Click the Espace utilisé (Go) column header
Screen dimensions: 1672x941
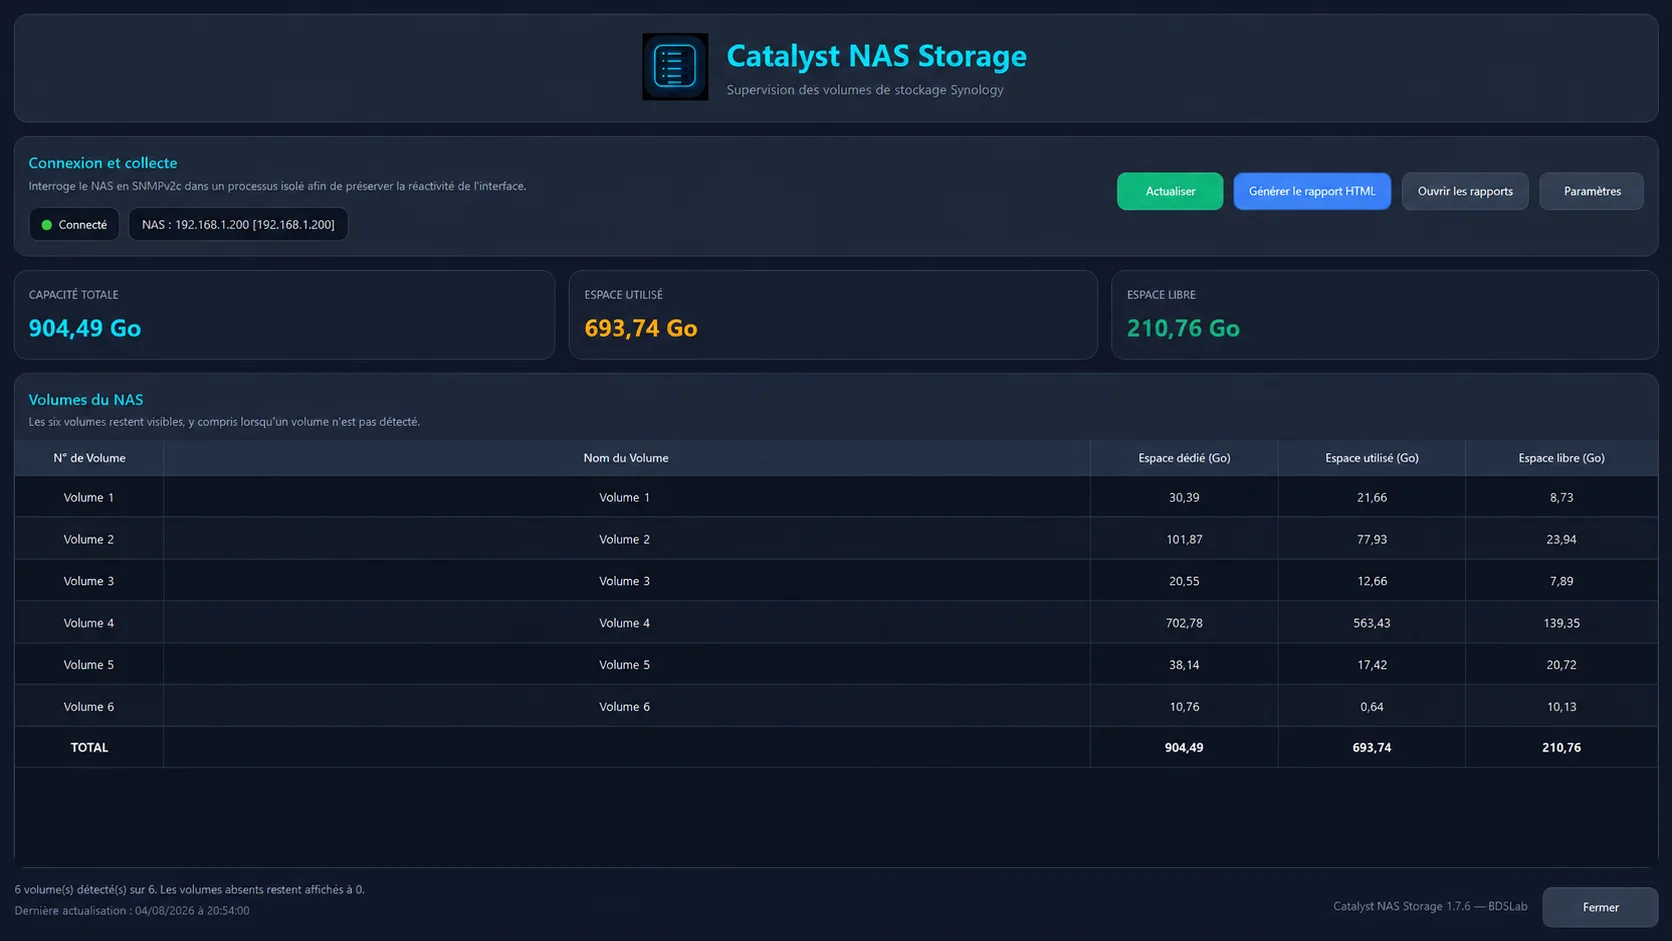pos(1372,458)
